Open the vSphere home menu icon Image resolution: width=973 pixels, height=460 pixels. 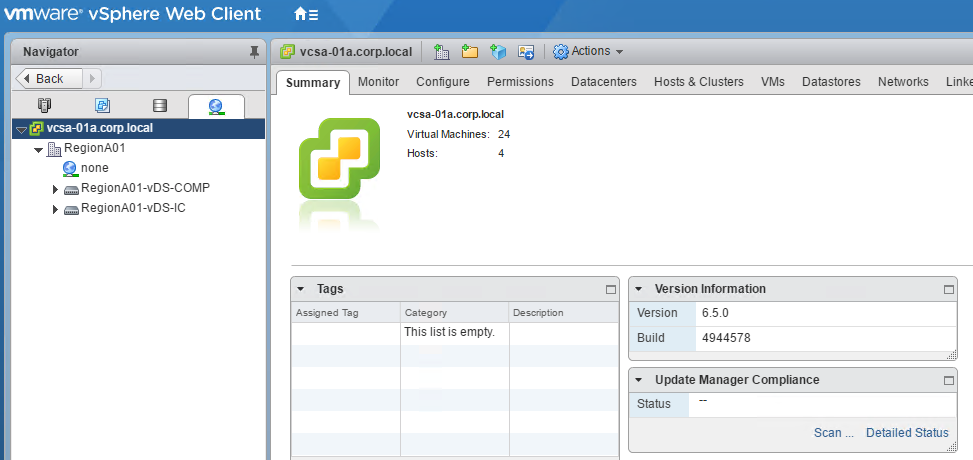click(306, 14)
